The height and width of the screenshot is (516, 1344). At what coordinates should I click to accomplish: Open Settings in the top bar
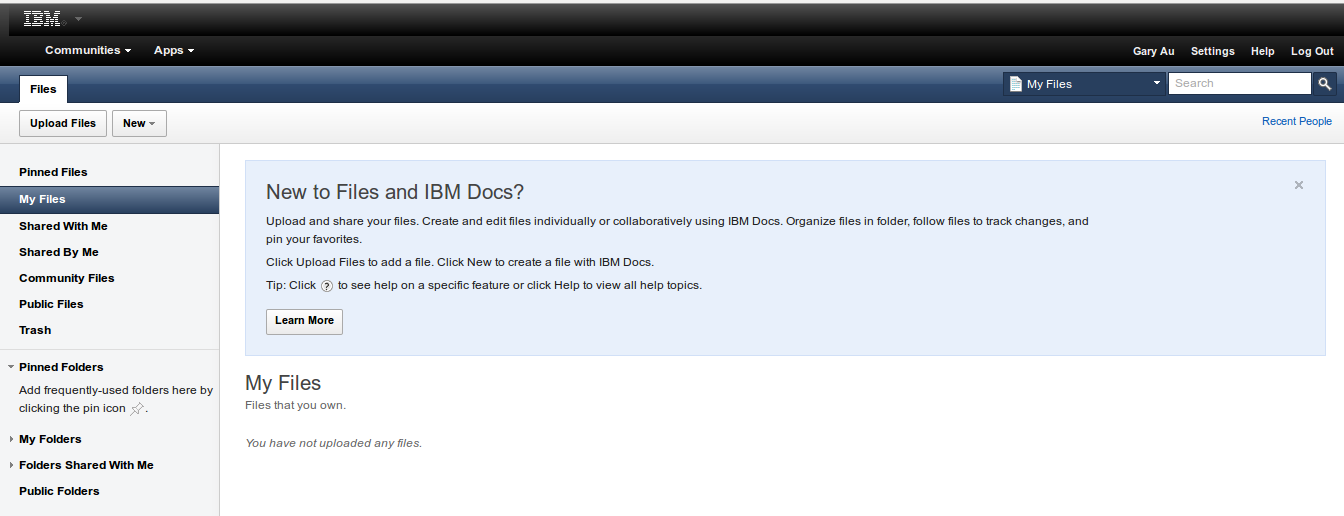click(x=1212, y=51)
